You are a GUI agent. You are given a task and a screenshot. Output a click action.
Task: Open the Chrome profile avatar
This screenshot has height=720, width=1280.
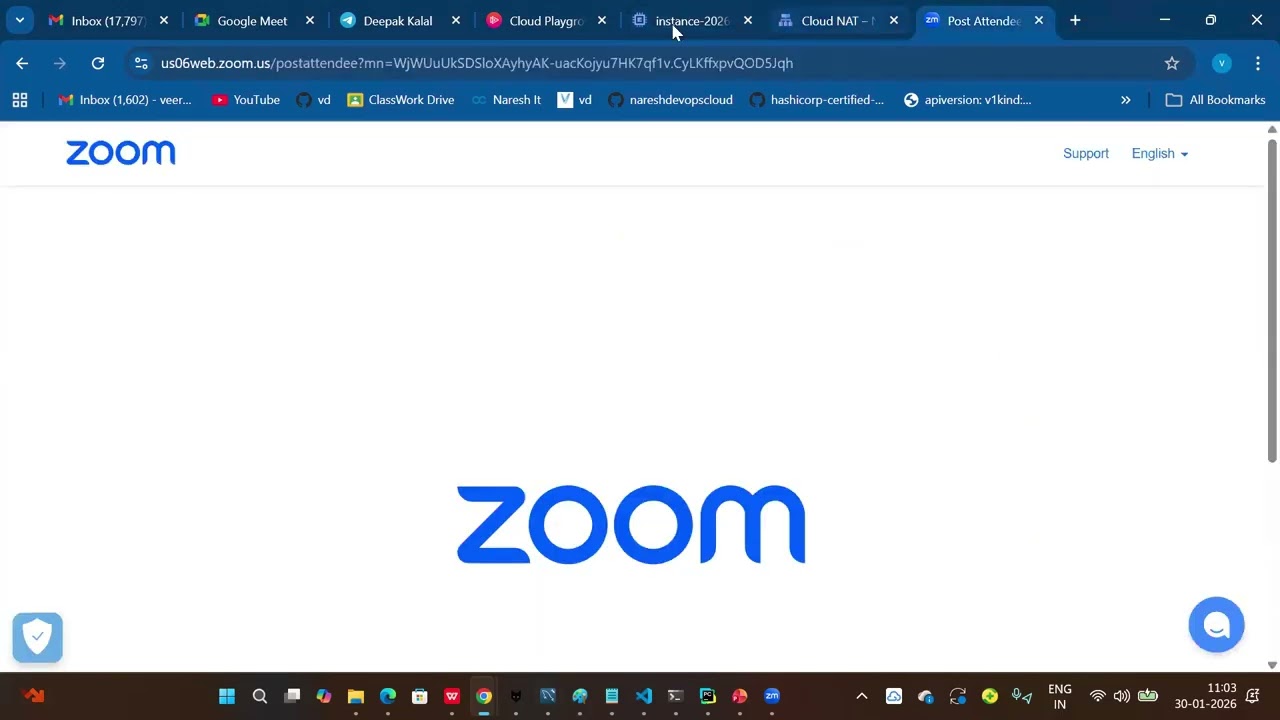(1221, 63)
